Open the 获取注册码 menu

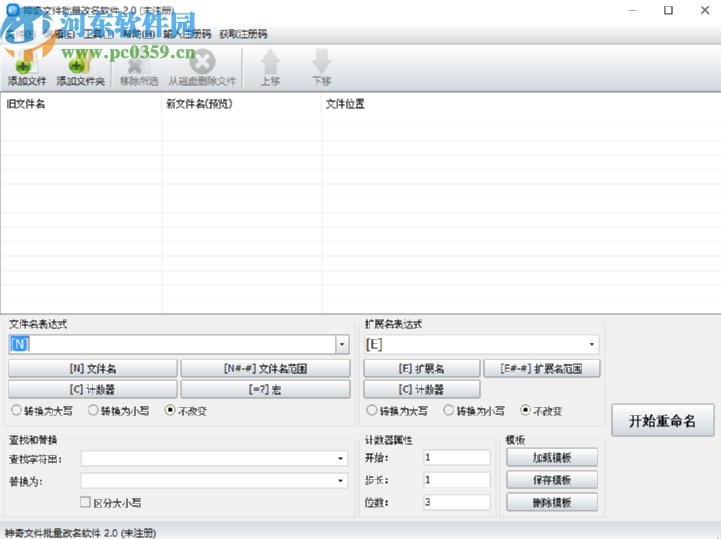(x=243, y=34)
